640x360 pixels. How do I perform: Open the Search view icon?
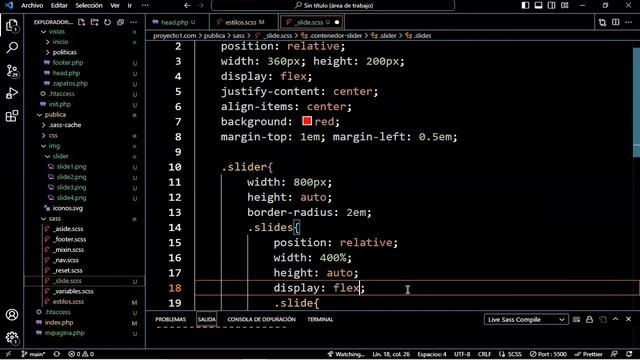tap(12, 48)
